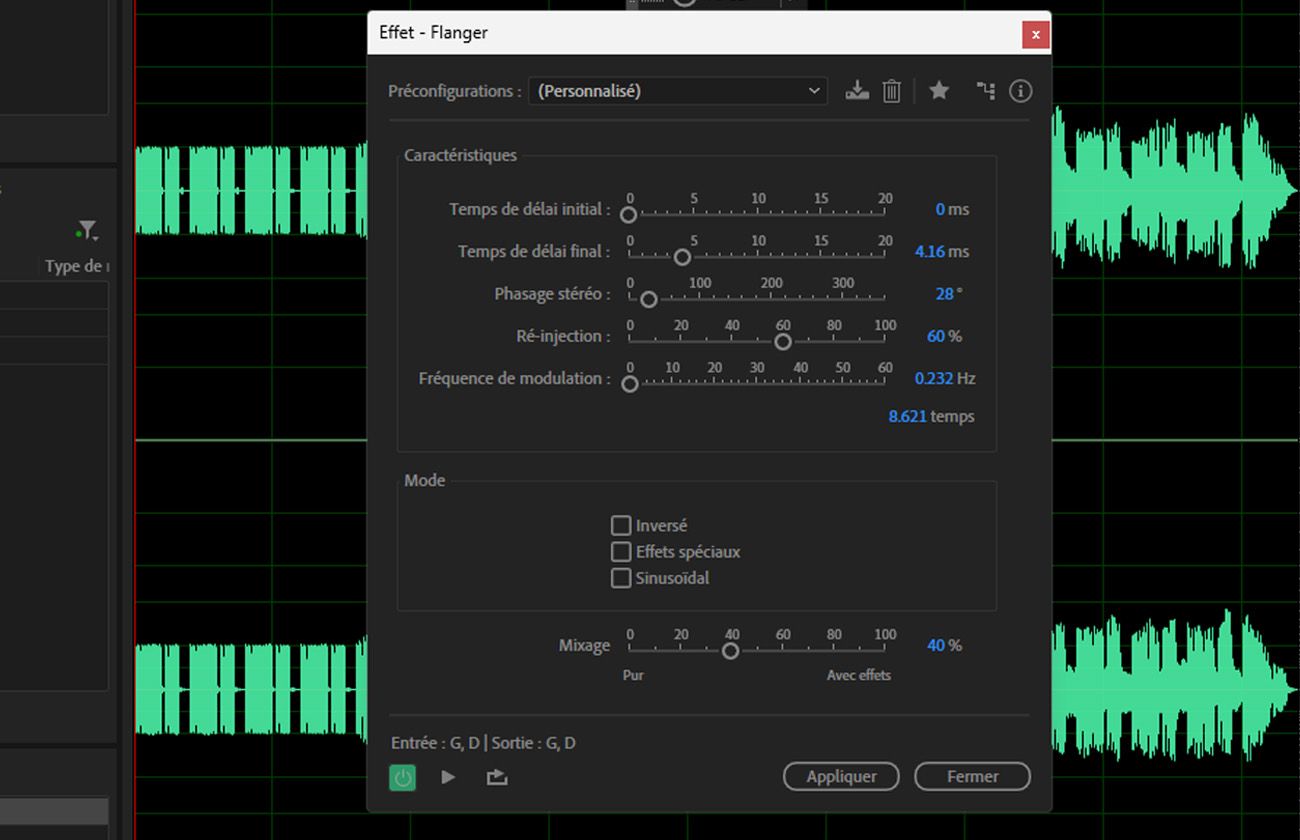Click the Mixage slider handle
1300x840 pixels.
click(731, 651)
